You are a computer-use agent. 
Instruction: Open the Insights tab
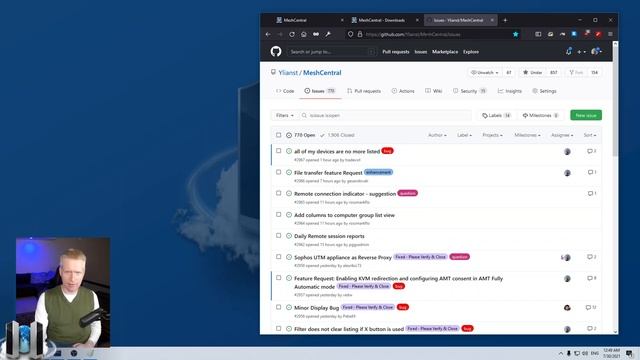(509, 91)
